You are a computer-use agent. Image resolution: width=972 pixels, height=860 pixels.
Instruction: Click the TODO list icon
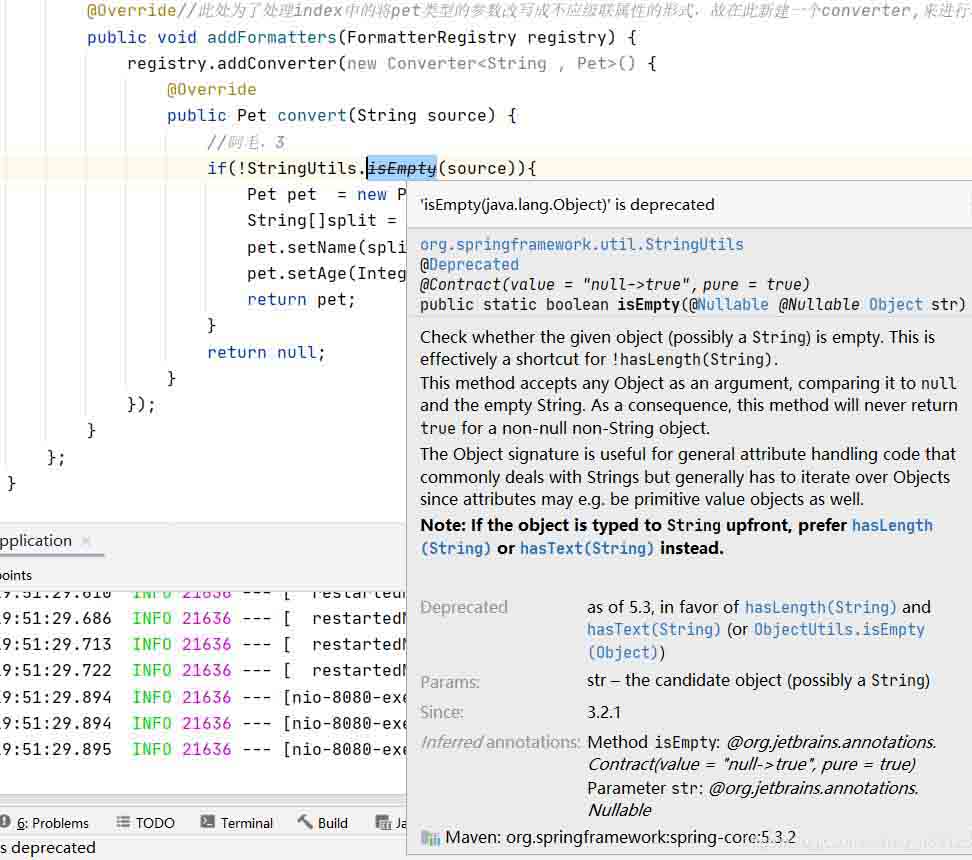tap(123, 822)
